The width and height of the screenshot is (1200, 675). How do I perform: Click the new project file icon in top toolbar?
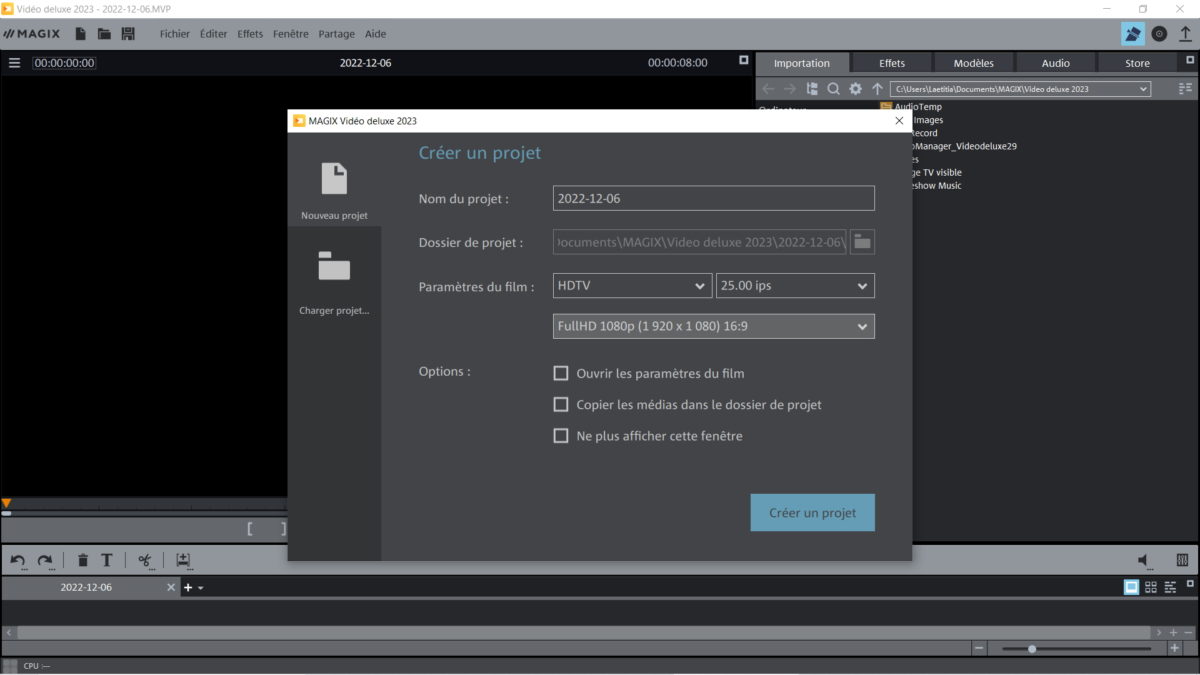coord(81,34)
